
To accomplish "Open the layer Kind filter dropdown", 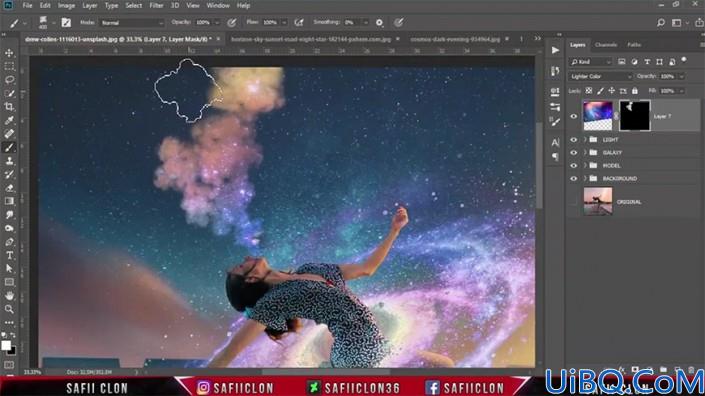I will coord(590,62).
